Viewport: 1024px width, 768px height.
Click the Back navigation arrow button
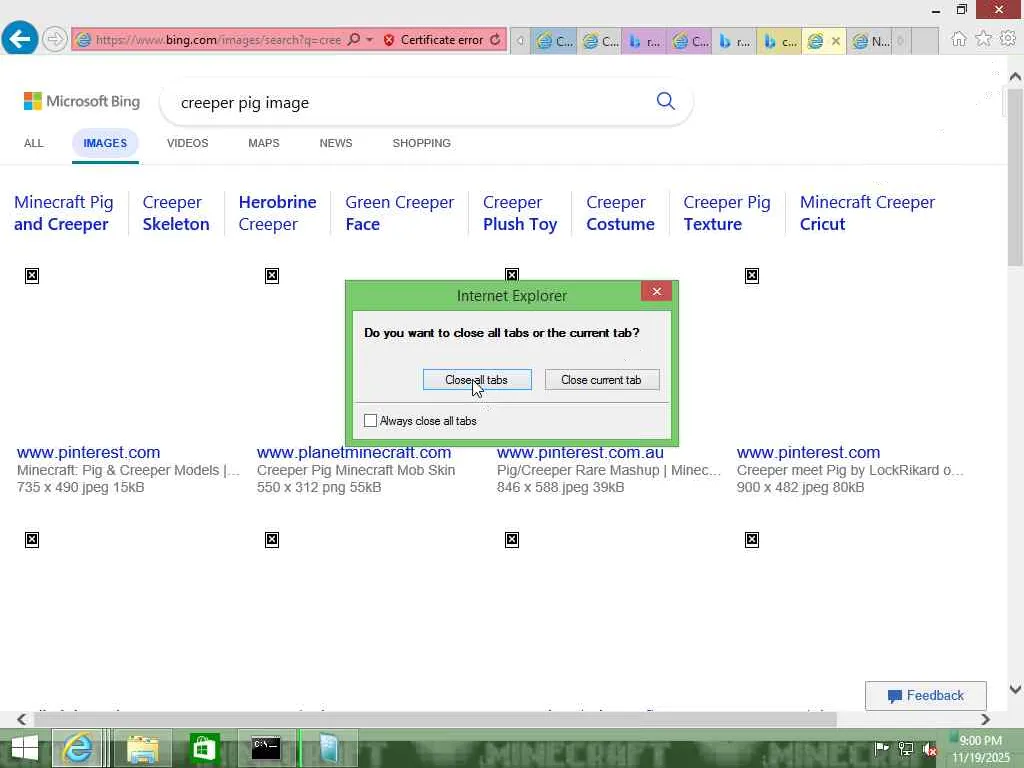click(x=20, y=39)
